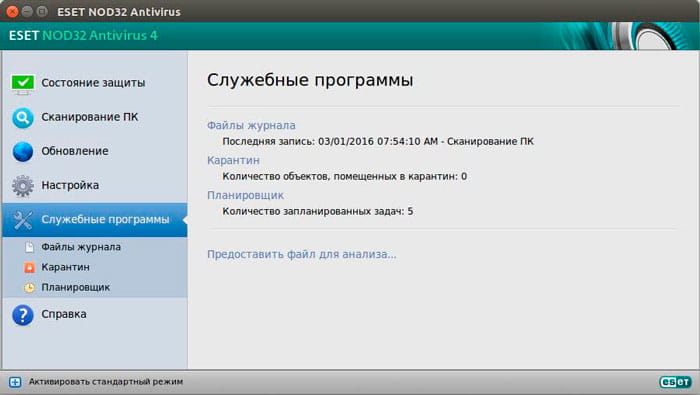Click the wrench Tools icon in sidebar
700x395 pixels.
pyautogui.click(x=22, y=220)
